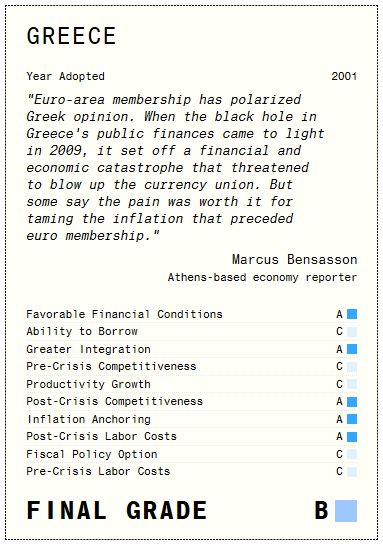Click the Year Adopted label

pos(66,76)
